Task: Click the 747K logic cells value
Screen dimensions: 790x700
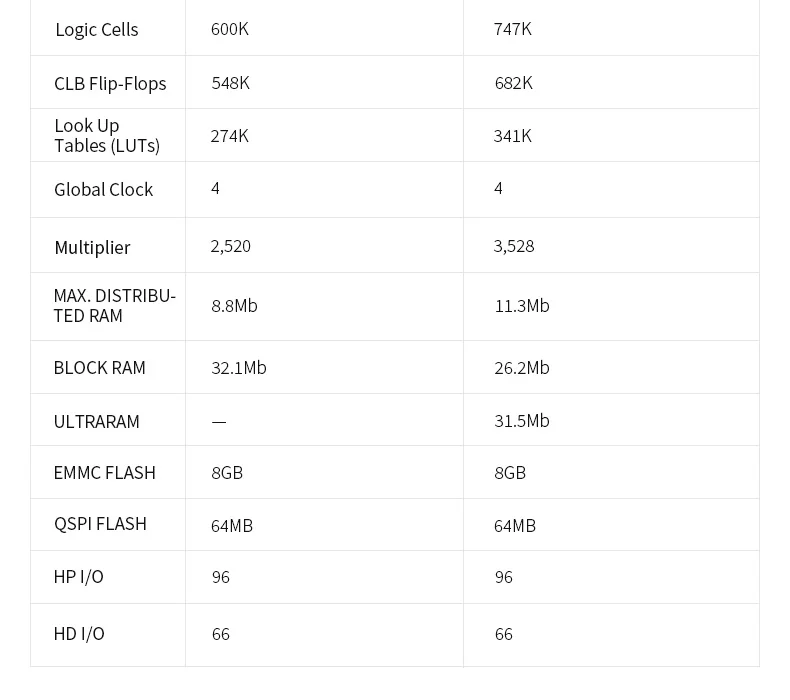Action: [x=513, y=29]
